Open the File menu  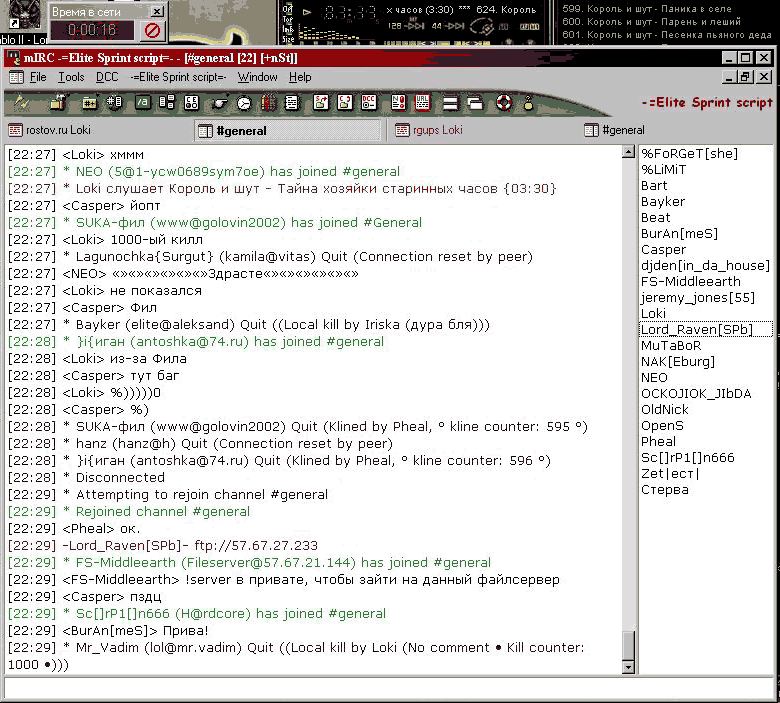click(x=38, y=77)
